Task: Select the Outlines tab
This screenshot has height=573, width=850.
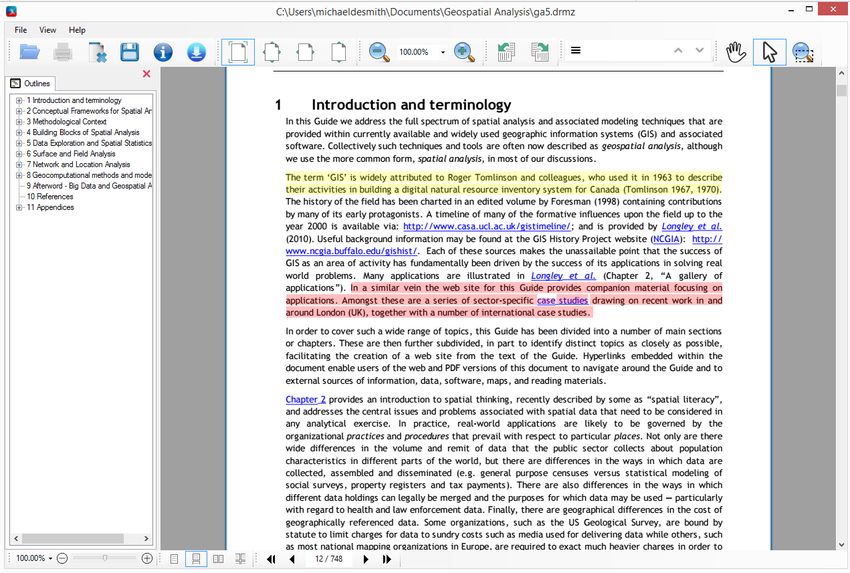Action: (x=31, y=83)
